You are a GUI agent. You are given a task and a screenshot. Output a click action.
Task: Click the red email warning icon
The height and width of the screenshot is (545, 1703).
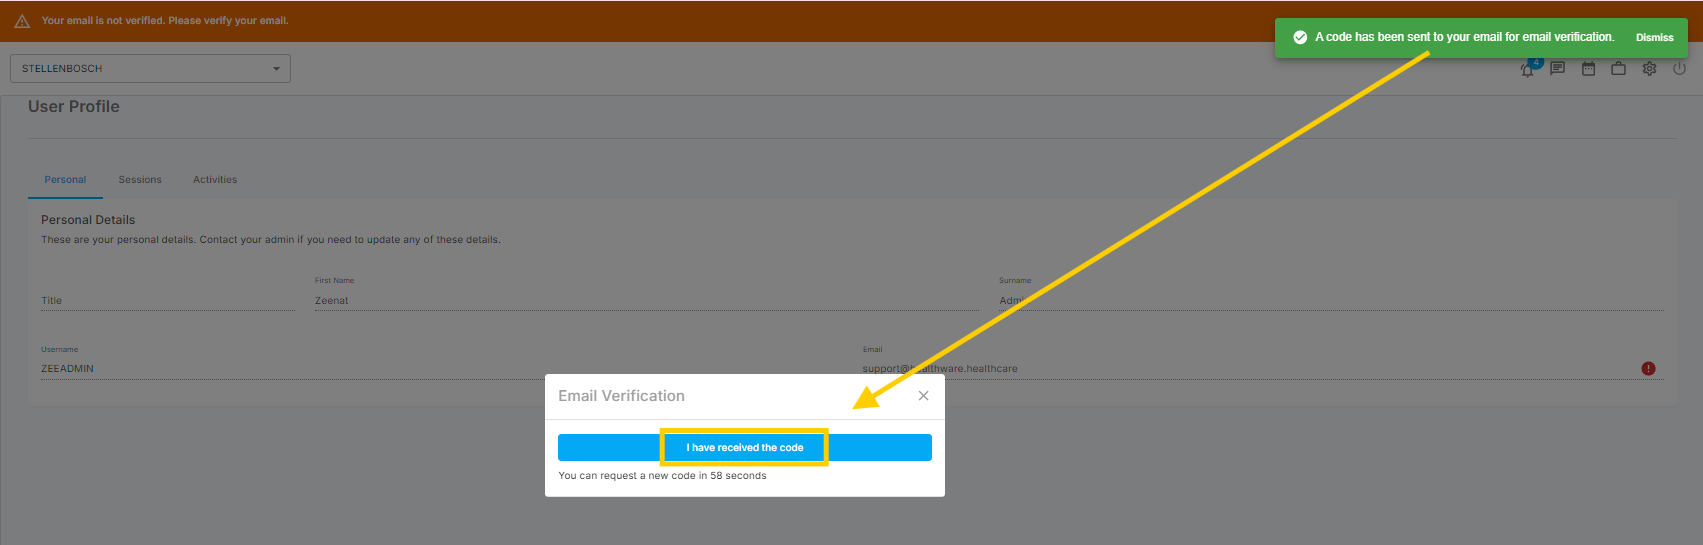1648,369
